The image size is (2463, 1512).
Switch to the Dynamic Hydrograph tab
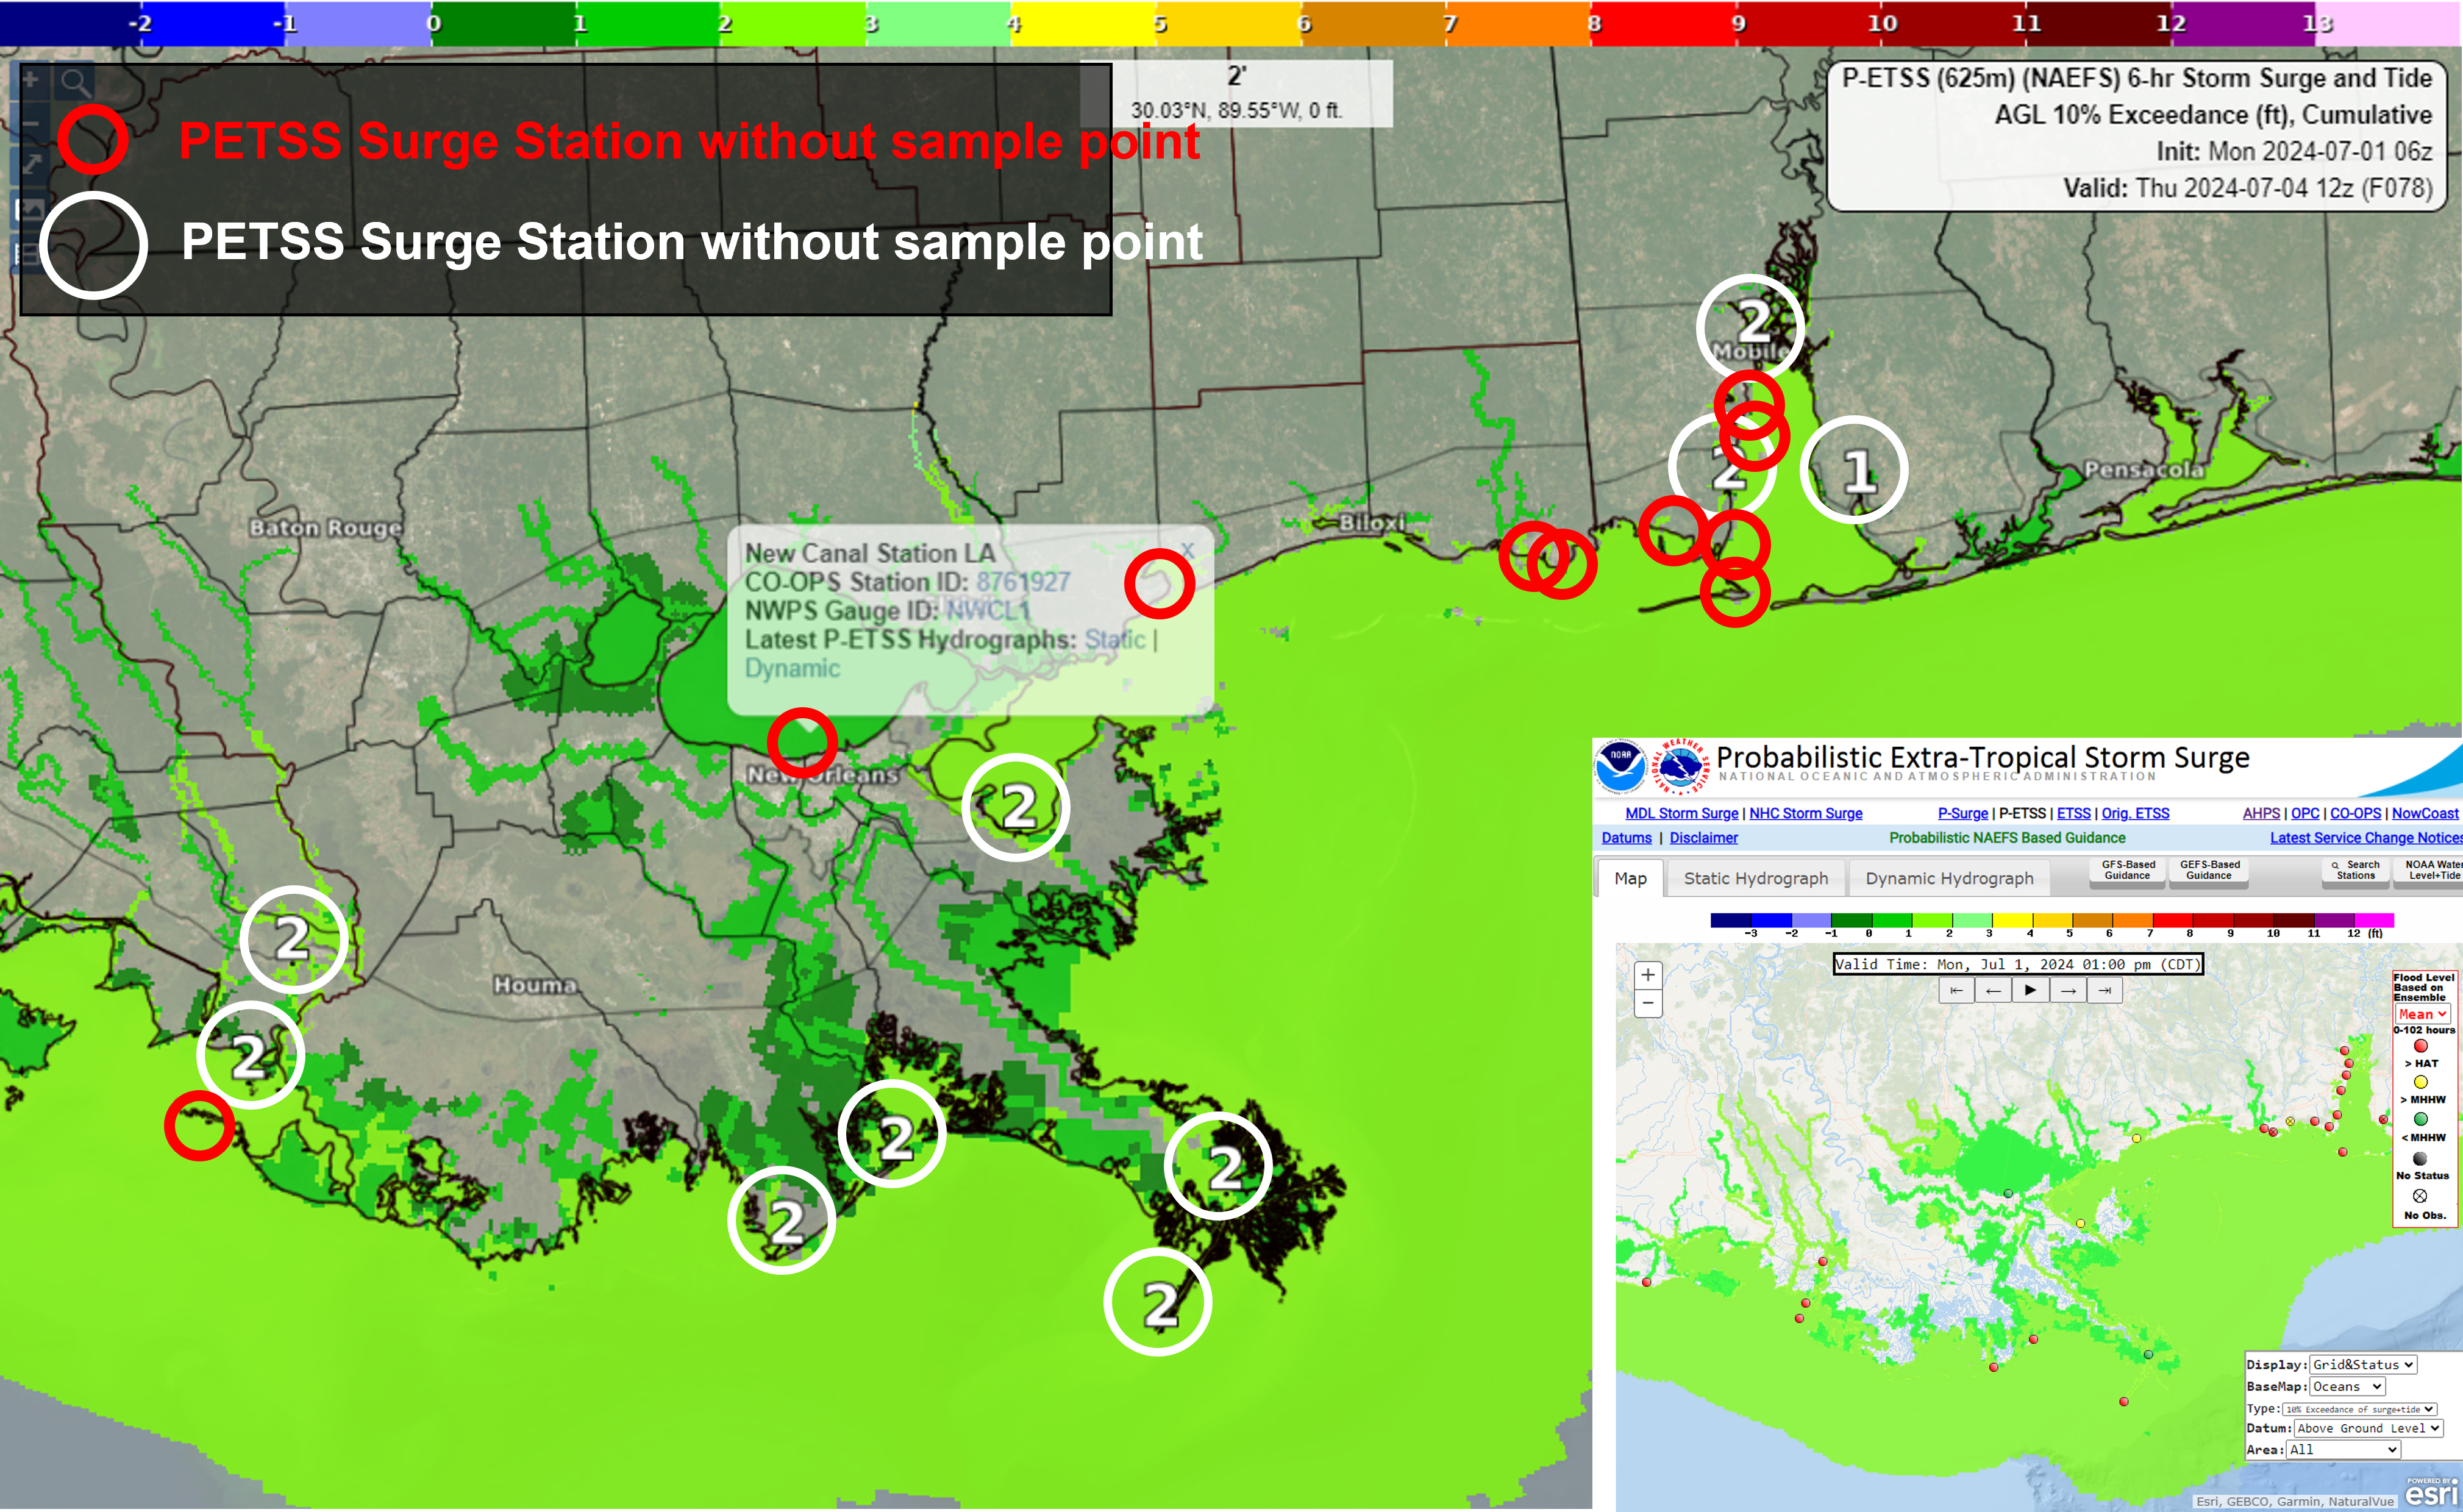click(x=1949, y=878)
